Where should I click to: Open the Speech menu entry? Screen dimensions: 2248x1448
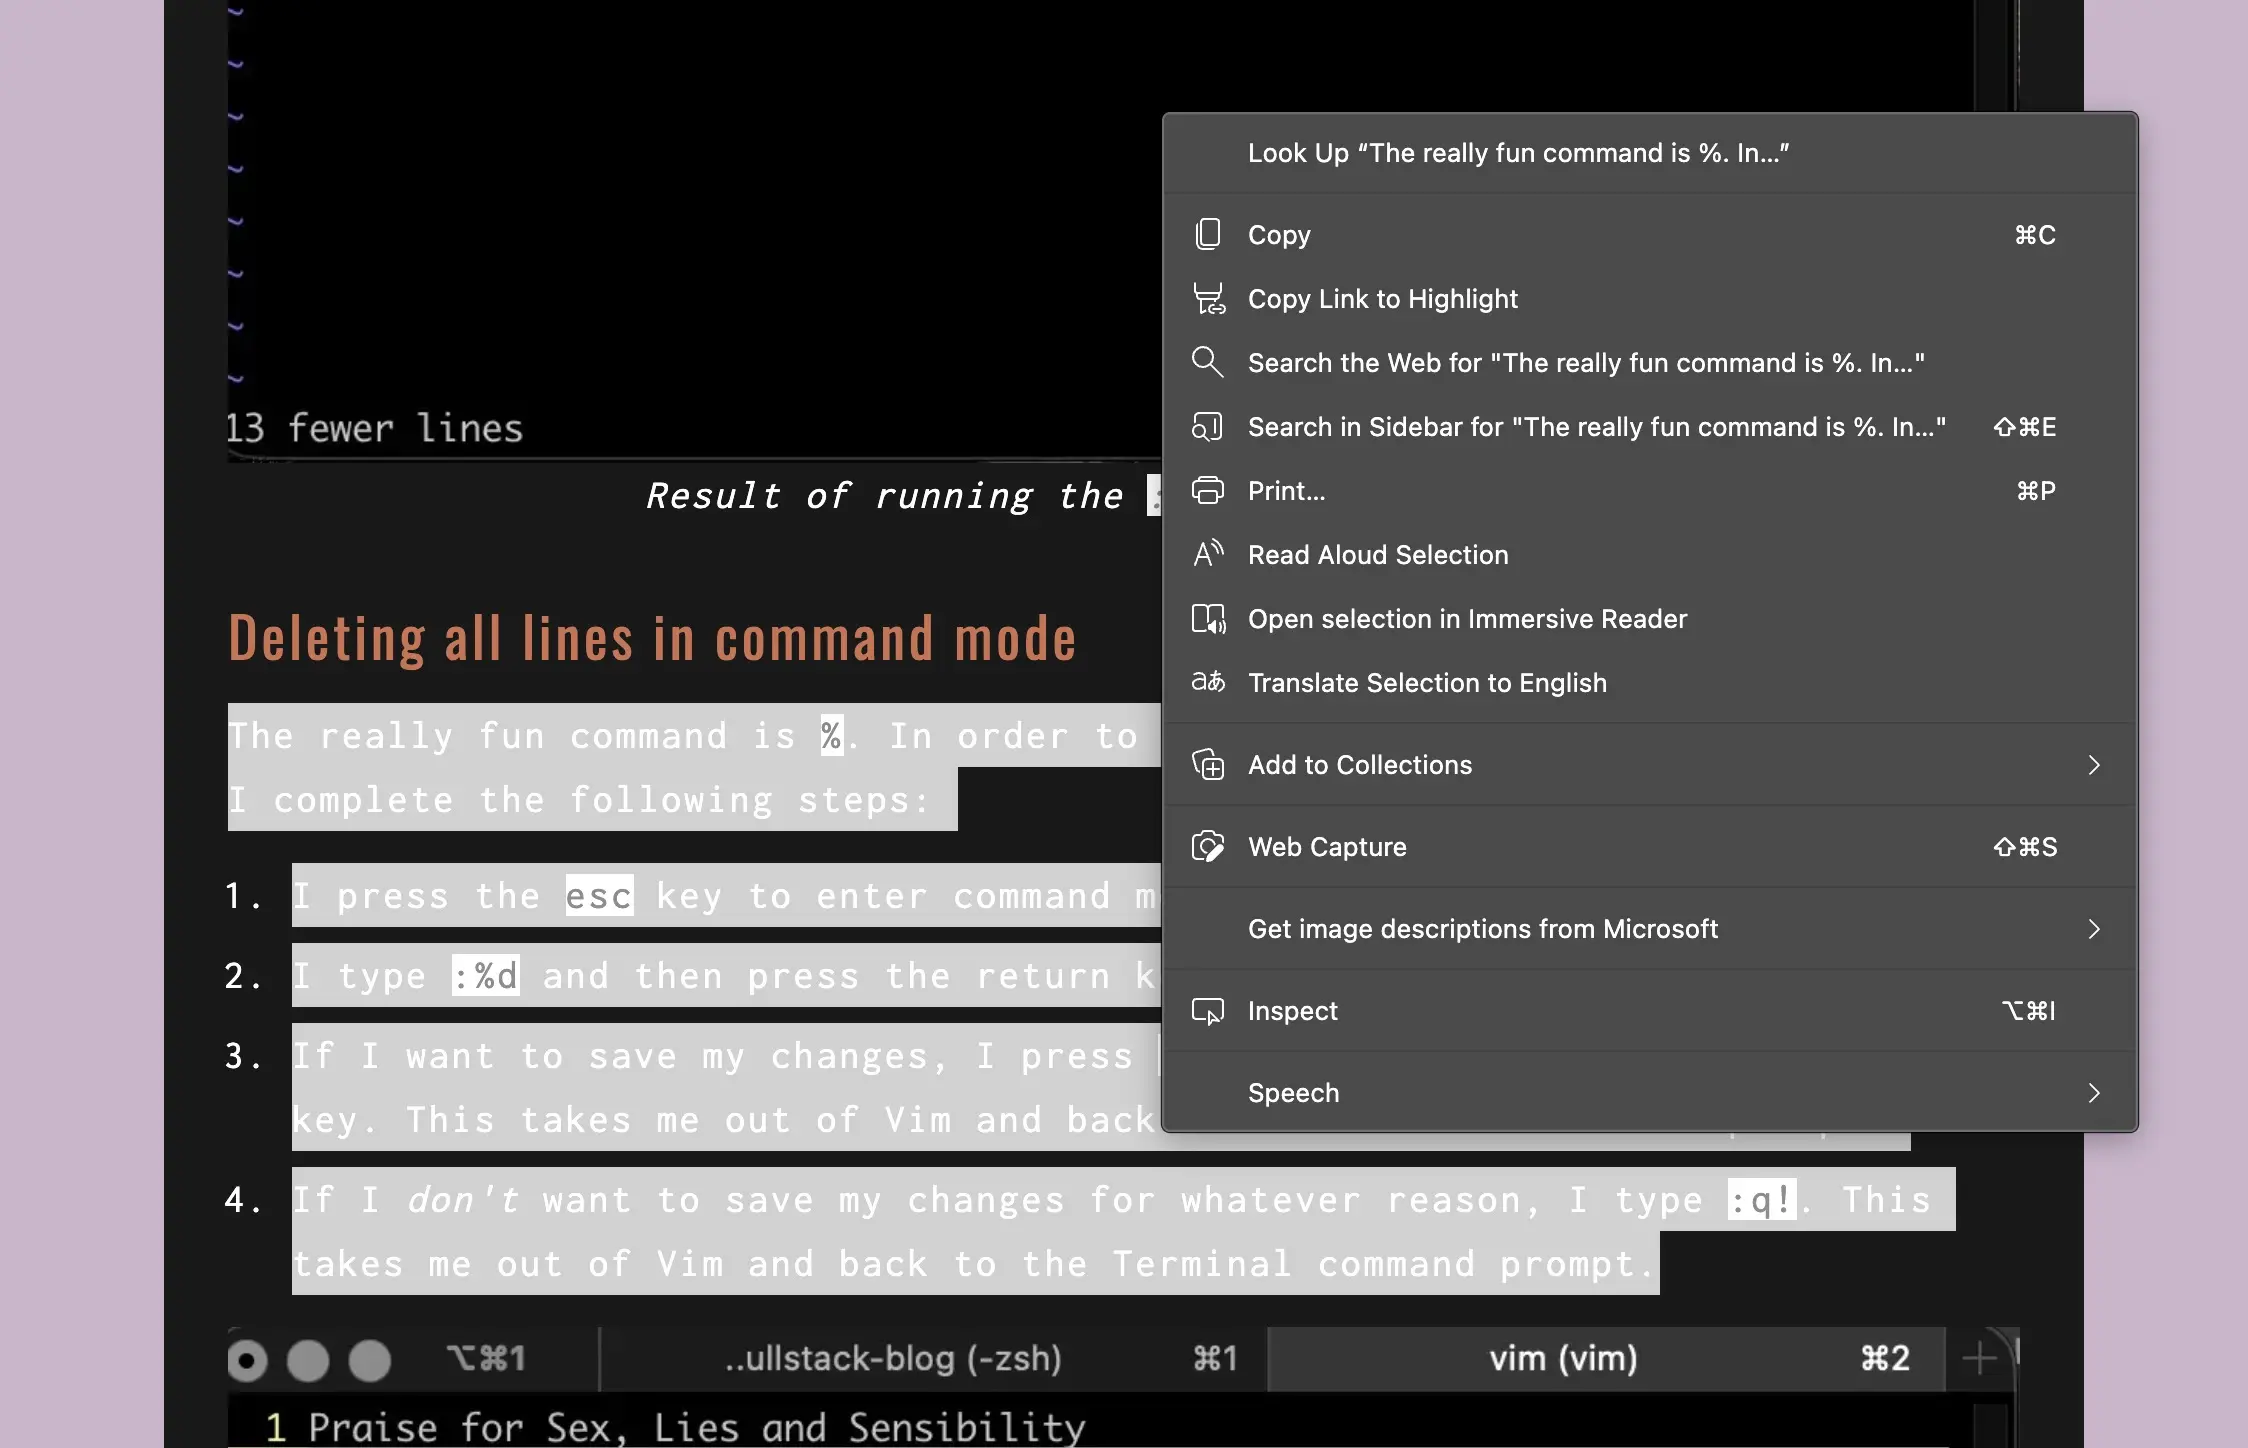[x=1650, y=1092]
